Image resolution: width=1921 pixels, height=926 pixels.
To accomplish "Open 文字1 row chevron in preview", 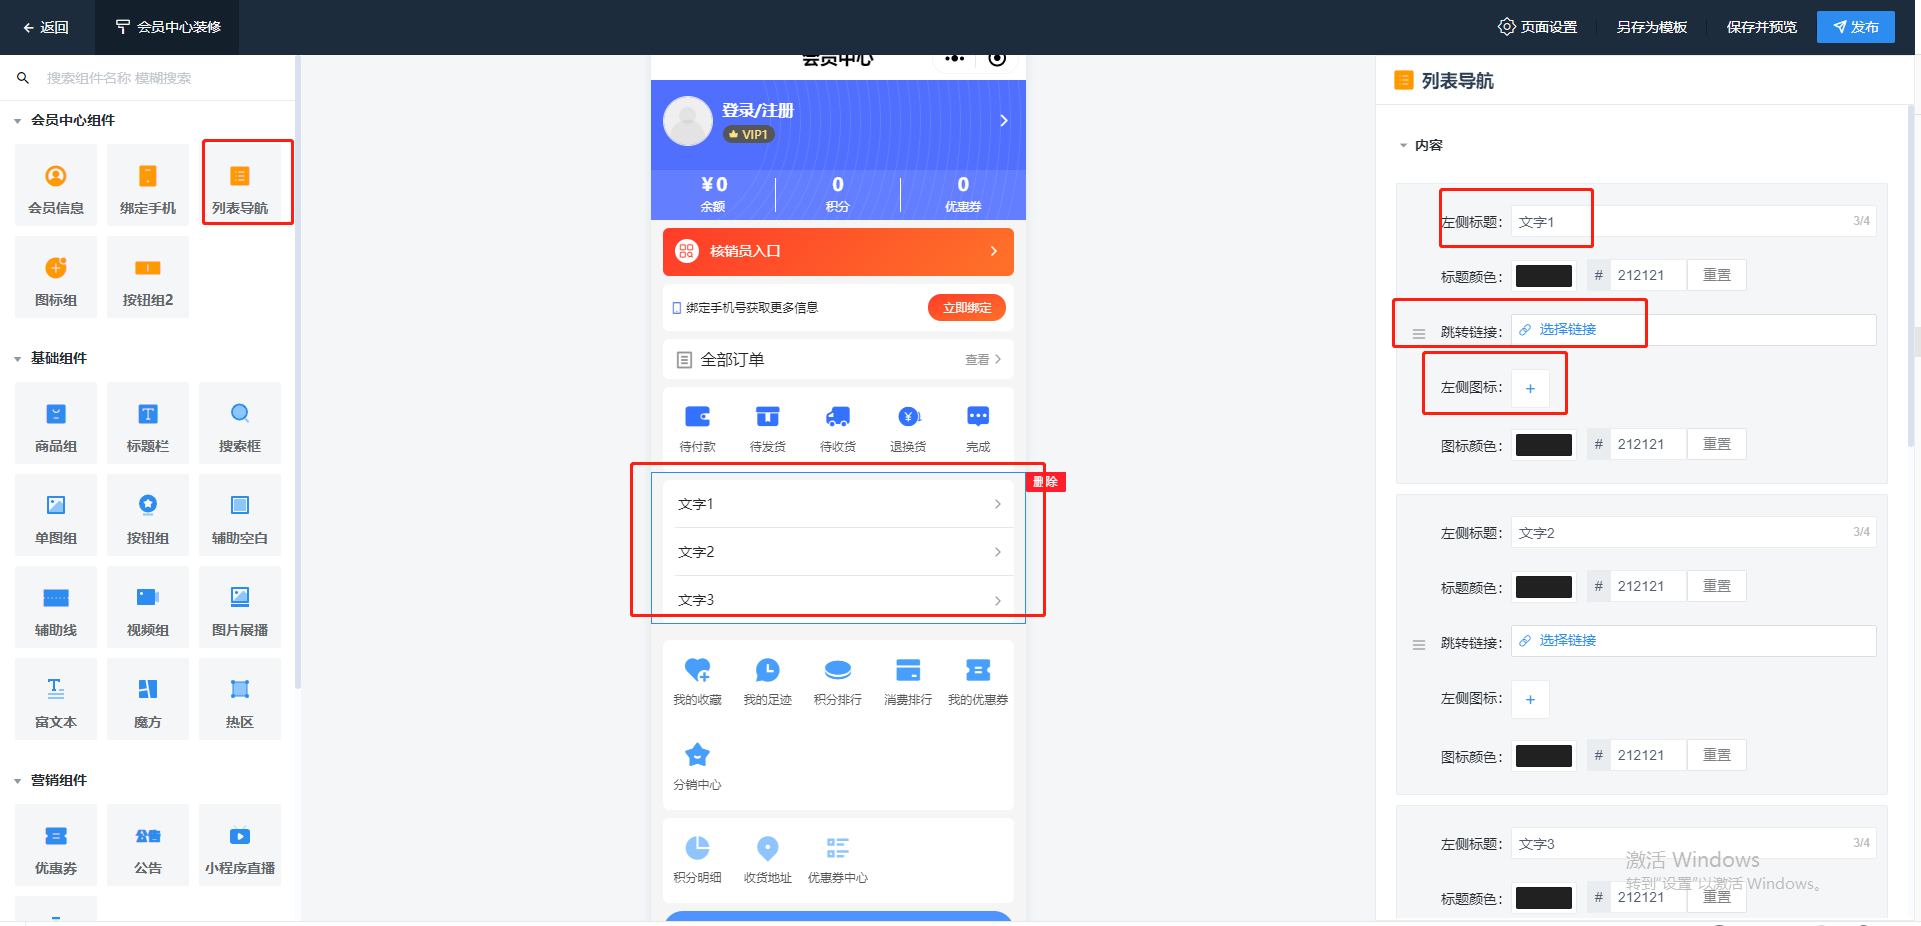I will pyautogui.click(x=997, y=504).
